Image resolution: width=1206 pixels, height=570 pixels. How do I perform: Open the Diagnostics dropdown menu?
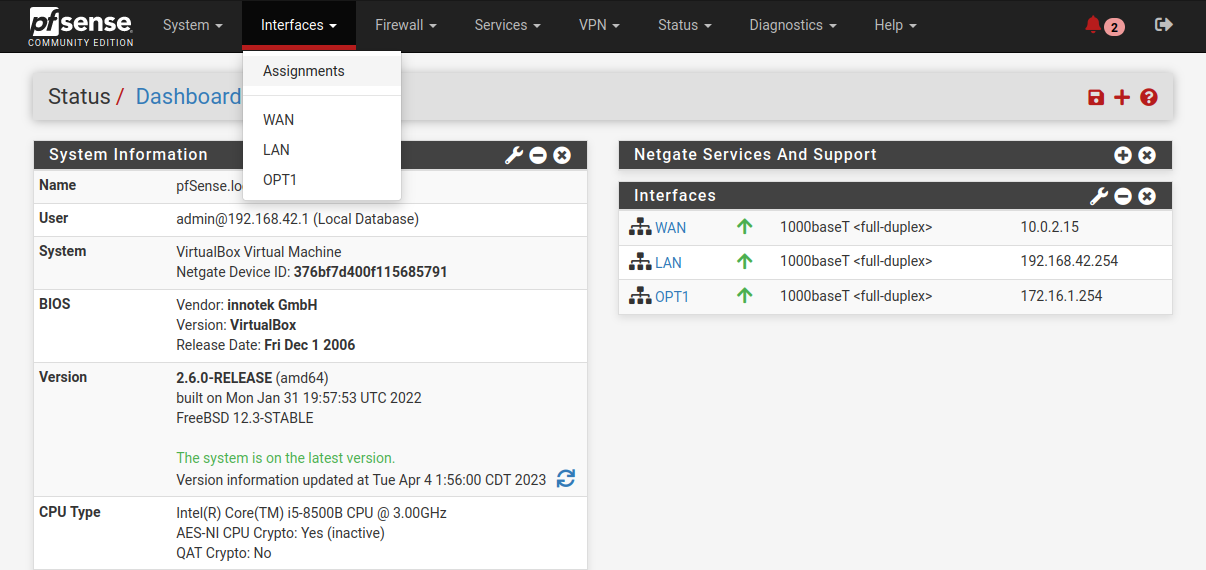click(x=793, y=25)
